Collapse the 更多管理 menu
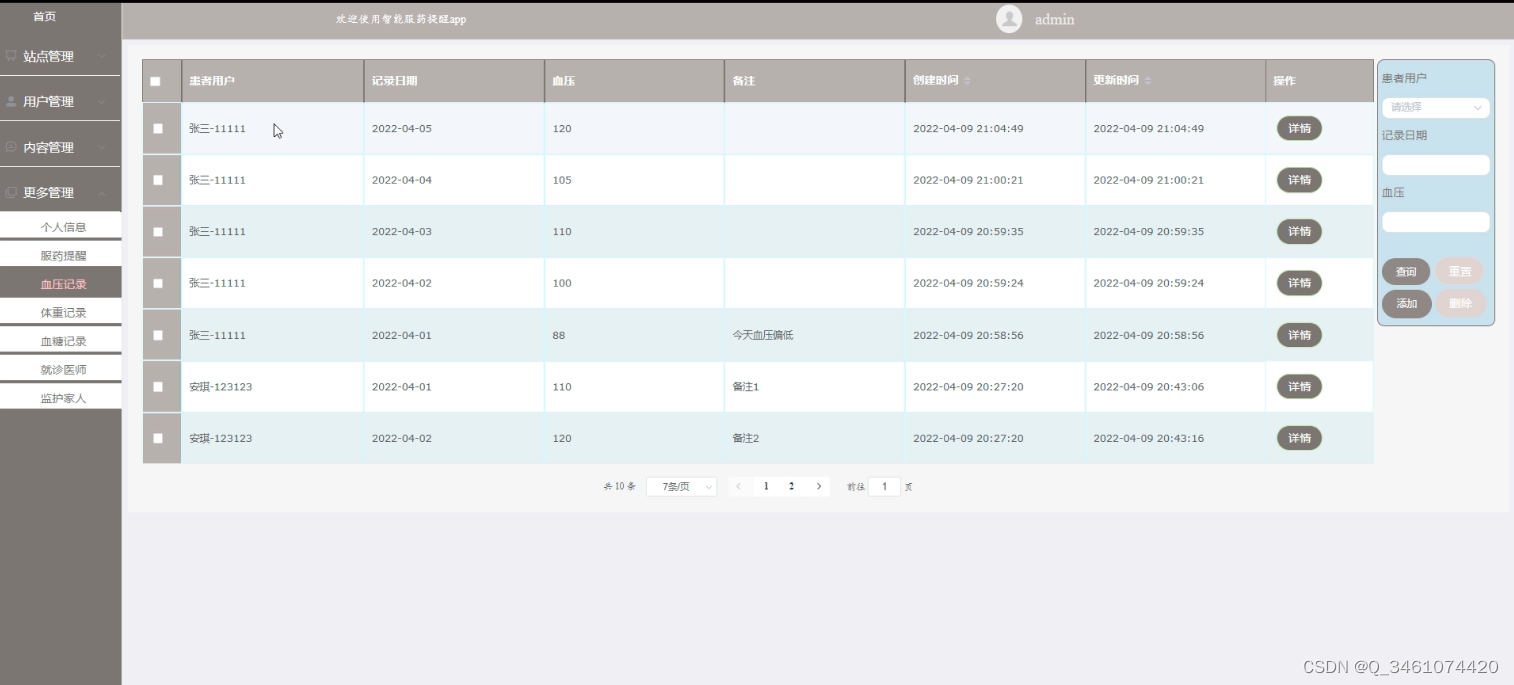The height and width of the screenshot is (685, 1514). click(x=60, y=192)
